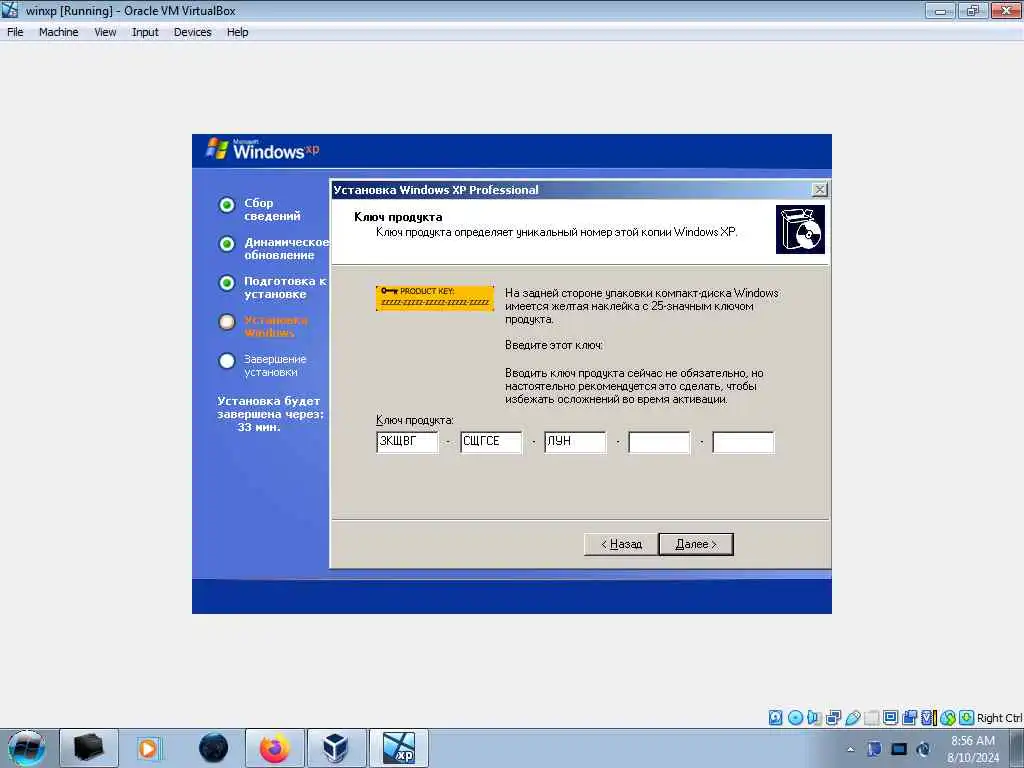Click the first product key field ЗКЩВГ
Screen dimensions: 1024x768
[408, 442]
